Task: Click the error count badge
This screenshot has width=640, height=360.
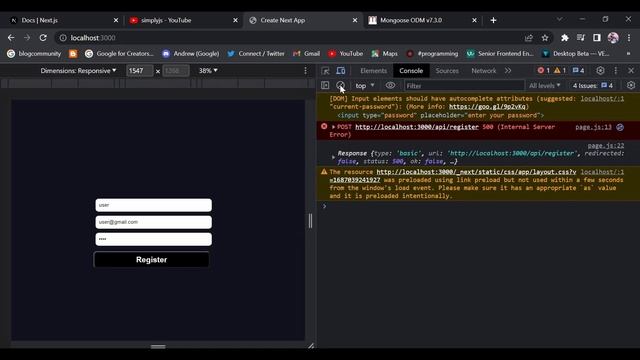Action: tap(543, 71)
